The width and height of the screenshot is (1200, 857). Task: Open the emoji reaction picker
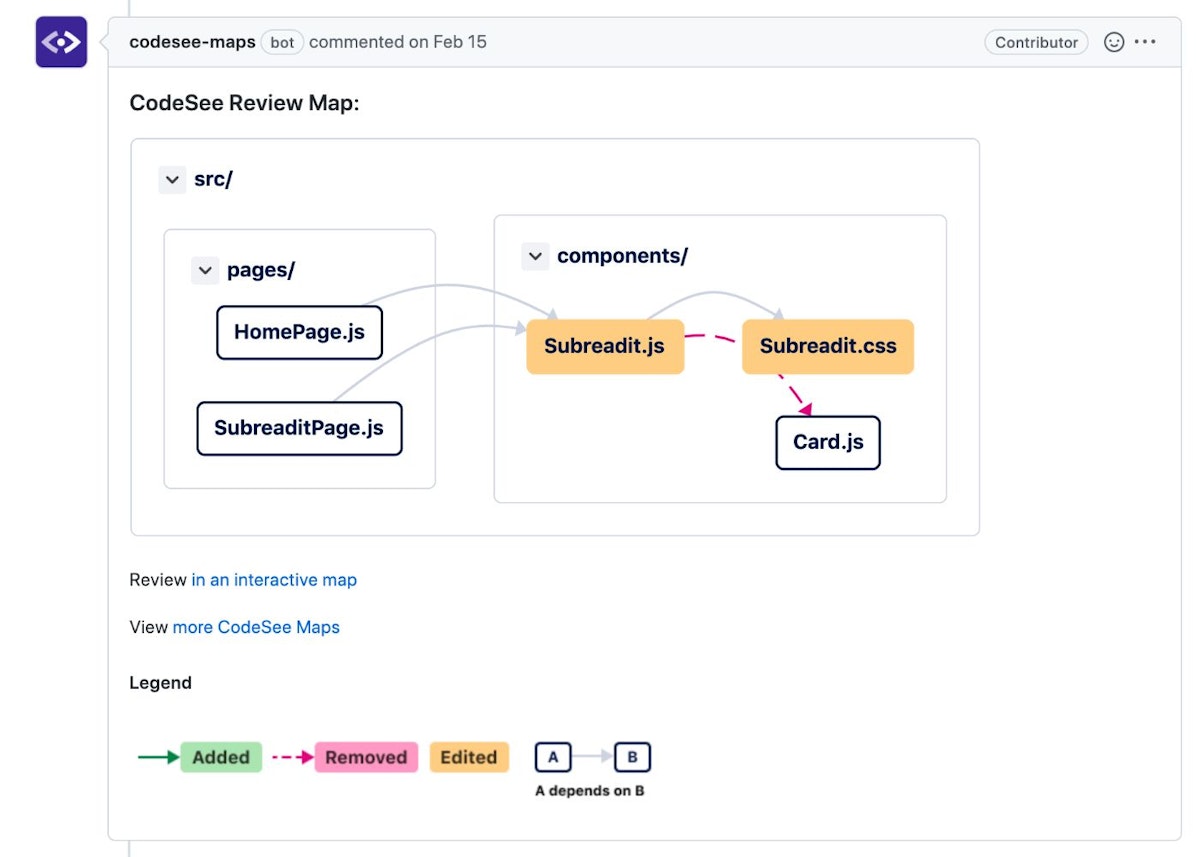pyautogui.click(x=1113, y=42)
